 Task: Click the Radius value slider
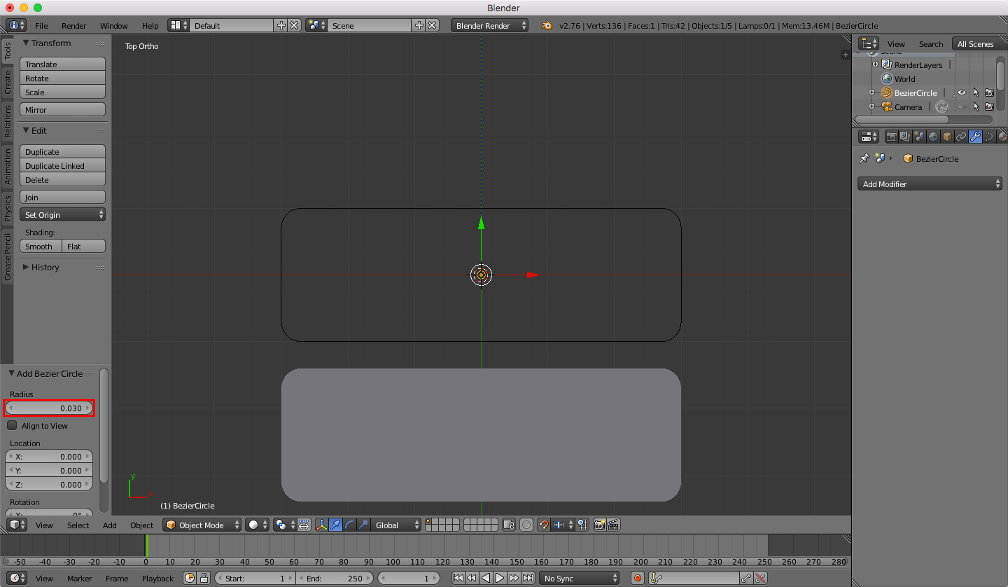(50, 408)
